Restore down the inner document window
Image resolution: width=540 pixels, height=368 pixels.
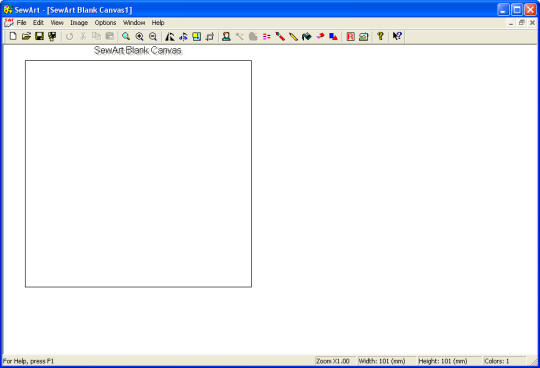[x=521, y=23]
